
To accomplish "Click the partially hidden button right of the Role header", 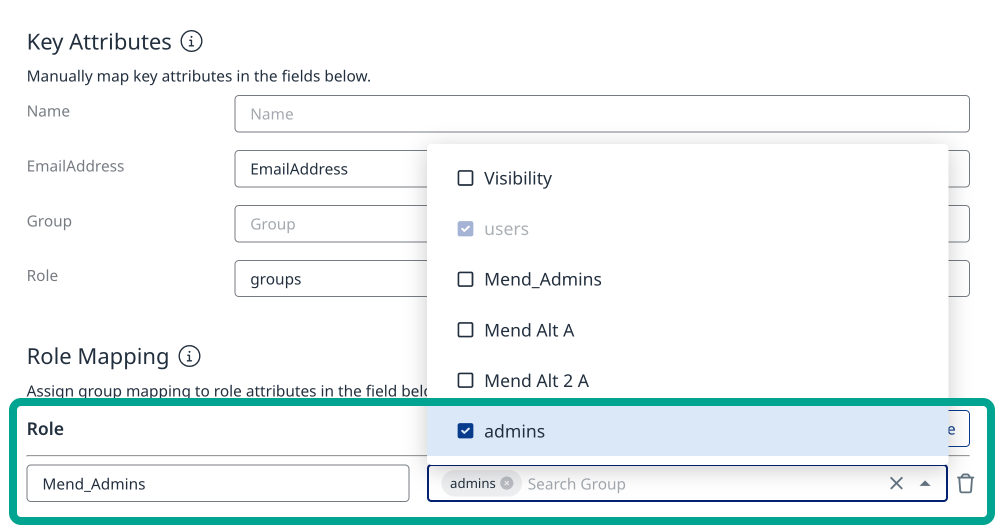I will (x=958, y=429).
